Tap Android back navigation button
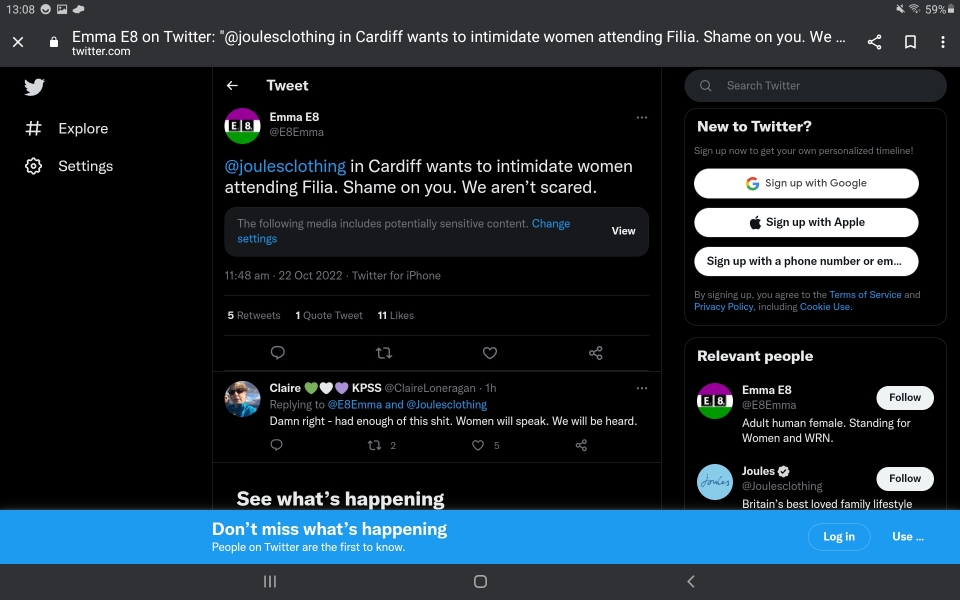This screenshot has width=960, height=600. 691,582
